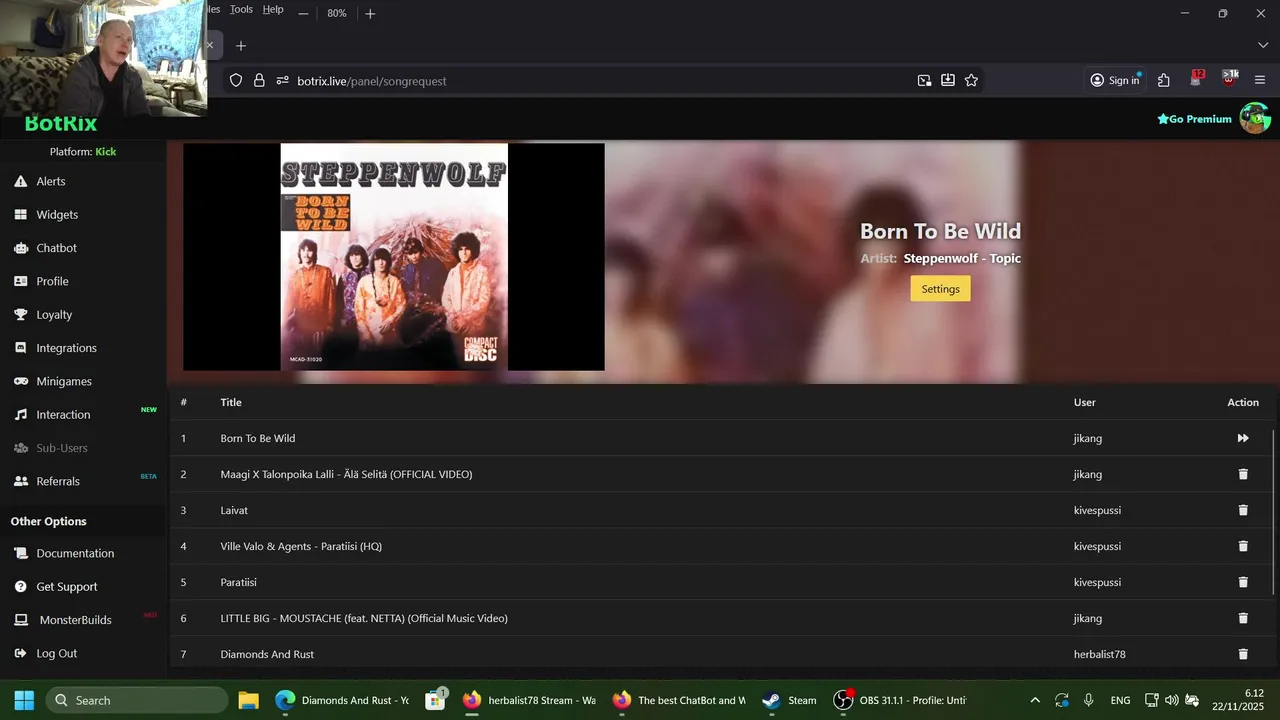1280x720 pixels.
Task: Open Firefox extensions puzzle icon
Action: click(1163, 80)
